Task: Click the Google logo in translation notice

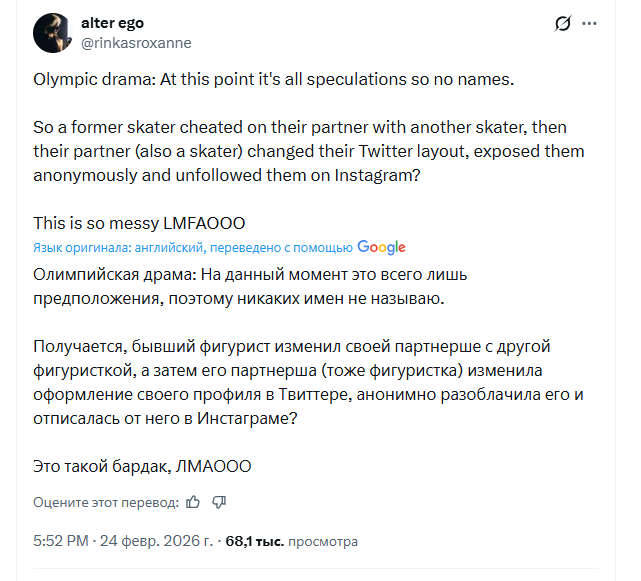Action: click(381, 247)
